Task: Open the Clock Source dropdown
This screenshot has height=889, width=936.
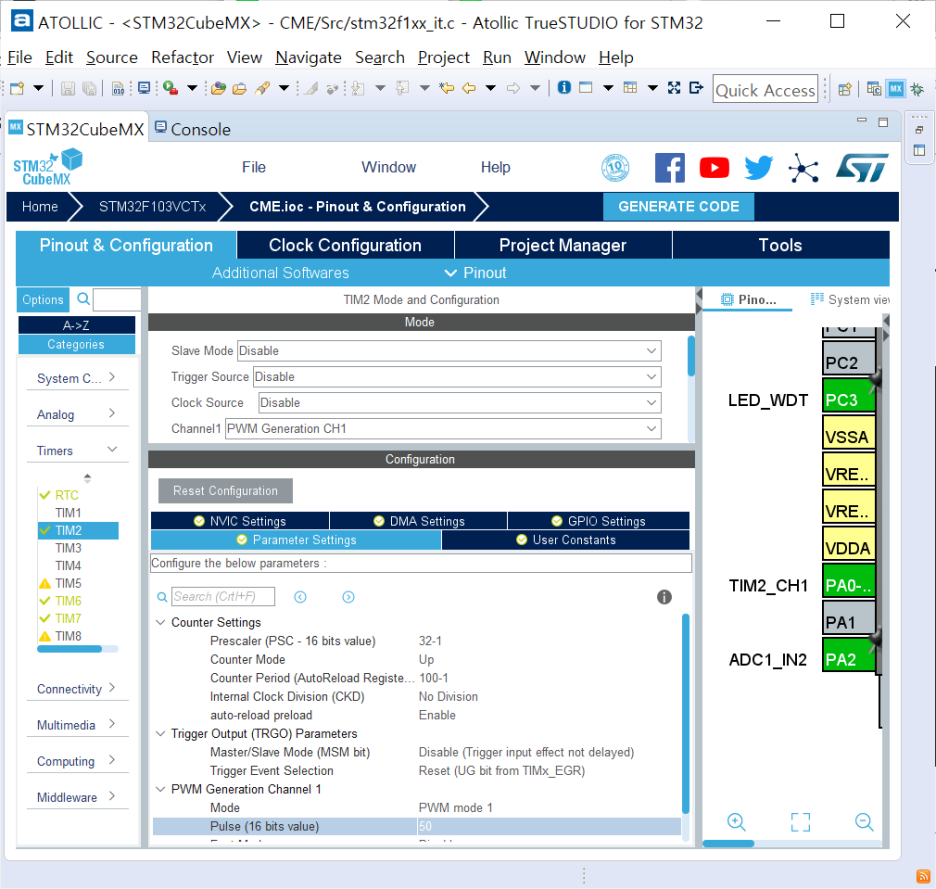Action: [460, 402]
